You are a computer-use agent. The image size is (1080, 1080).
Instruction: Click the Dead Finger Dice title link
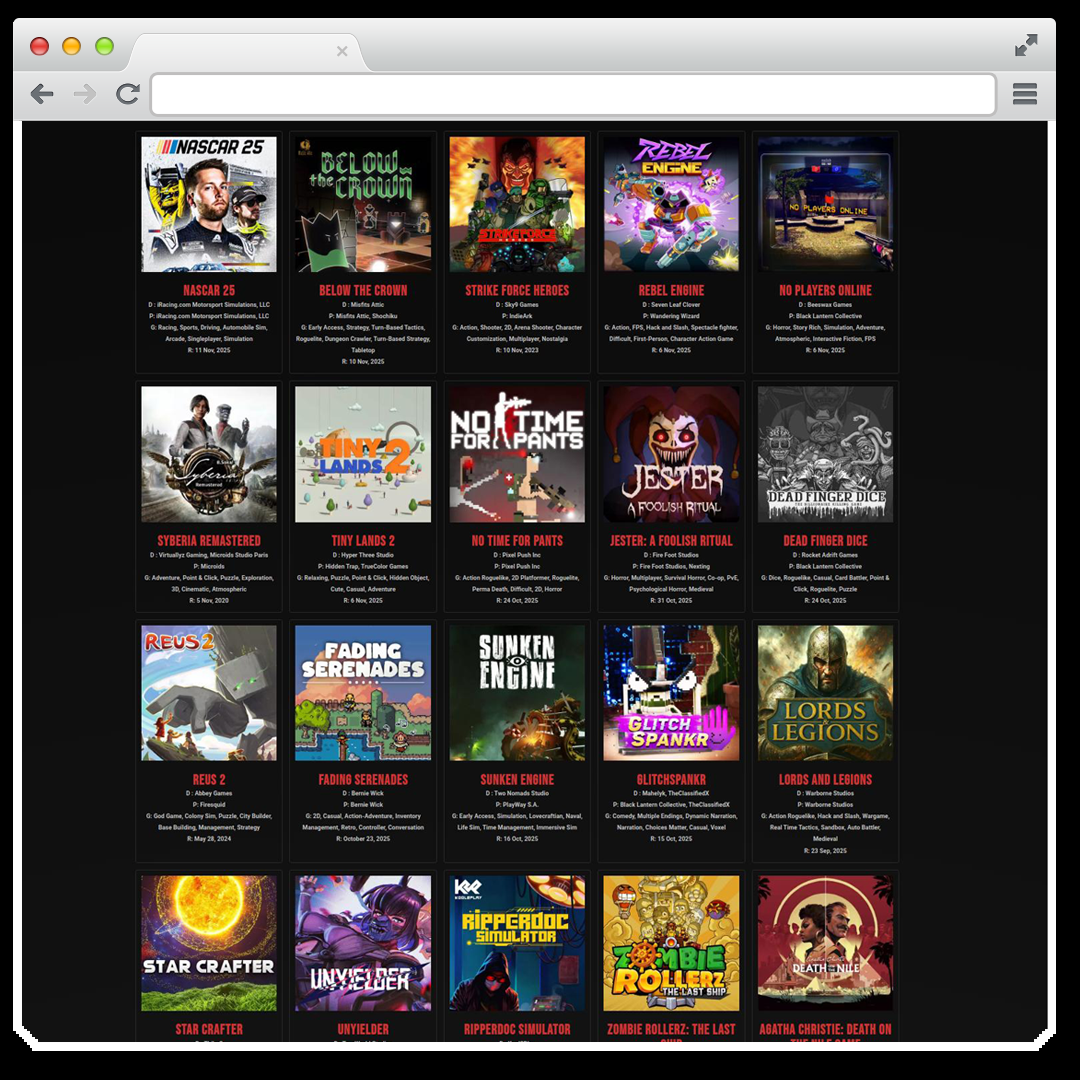point(825,541)
